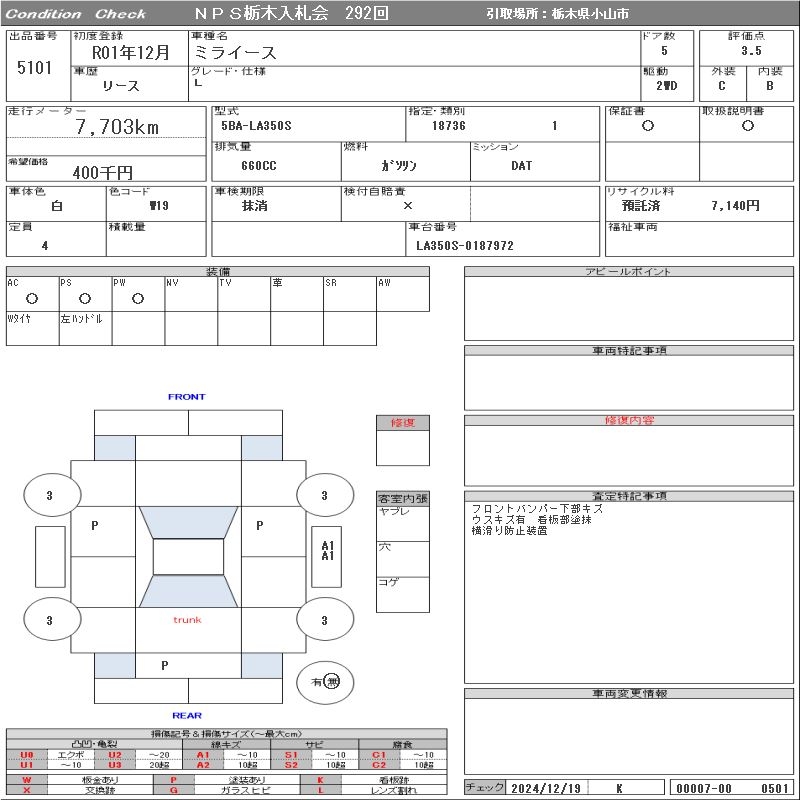Click the model code '5BA-LA350S'
This screenshot has width=800, height=800.
pos(256,126)
